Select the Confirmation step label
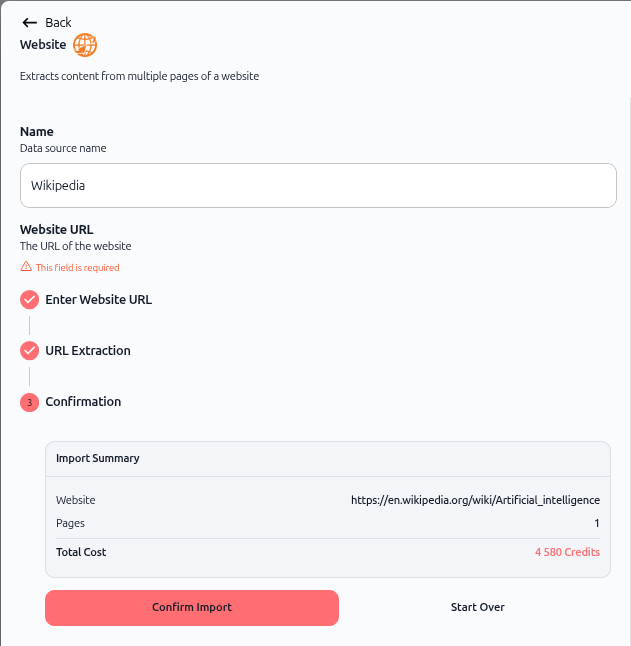The width and height of the screenshot is (631, 646). pos(83,402)
